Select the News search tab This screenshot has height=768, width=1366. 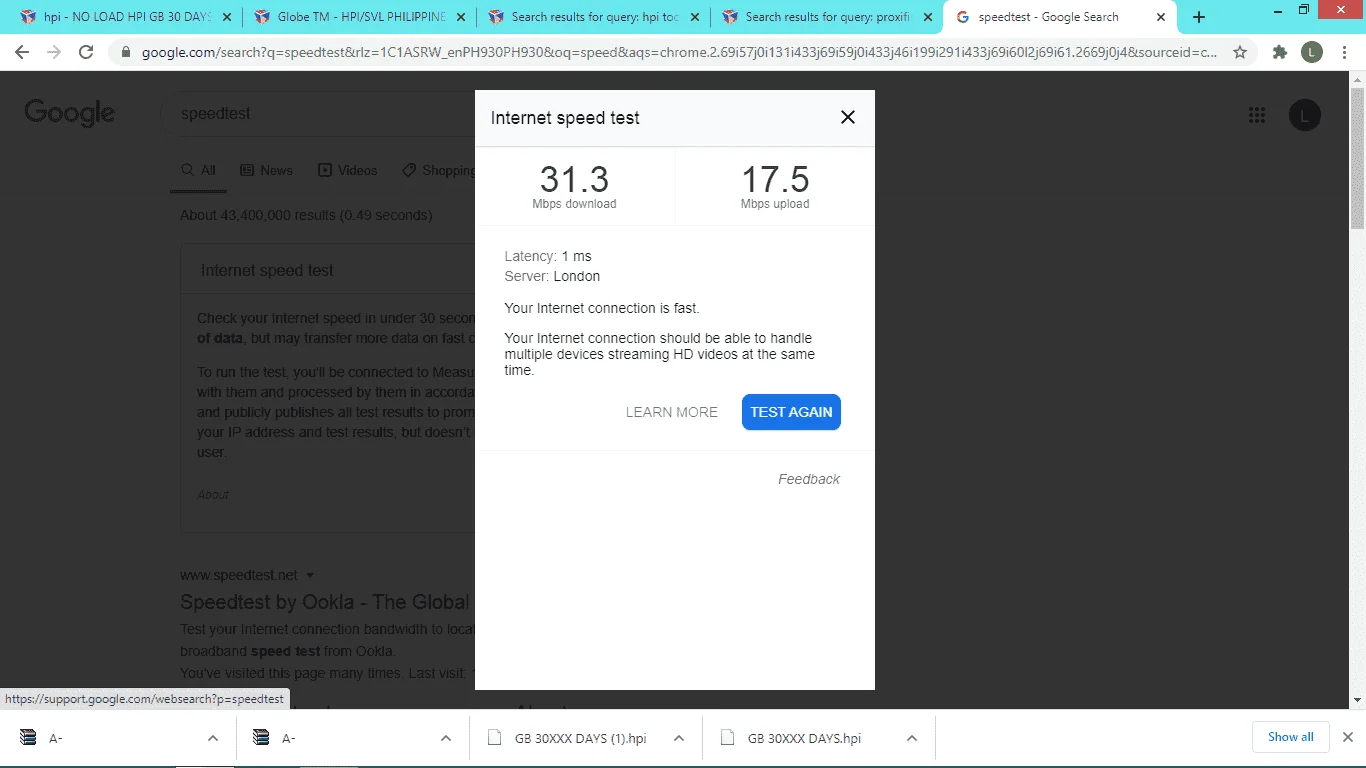[267, 171]
